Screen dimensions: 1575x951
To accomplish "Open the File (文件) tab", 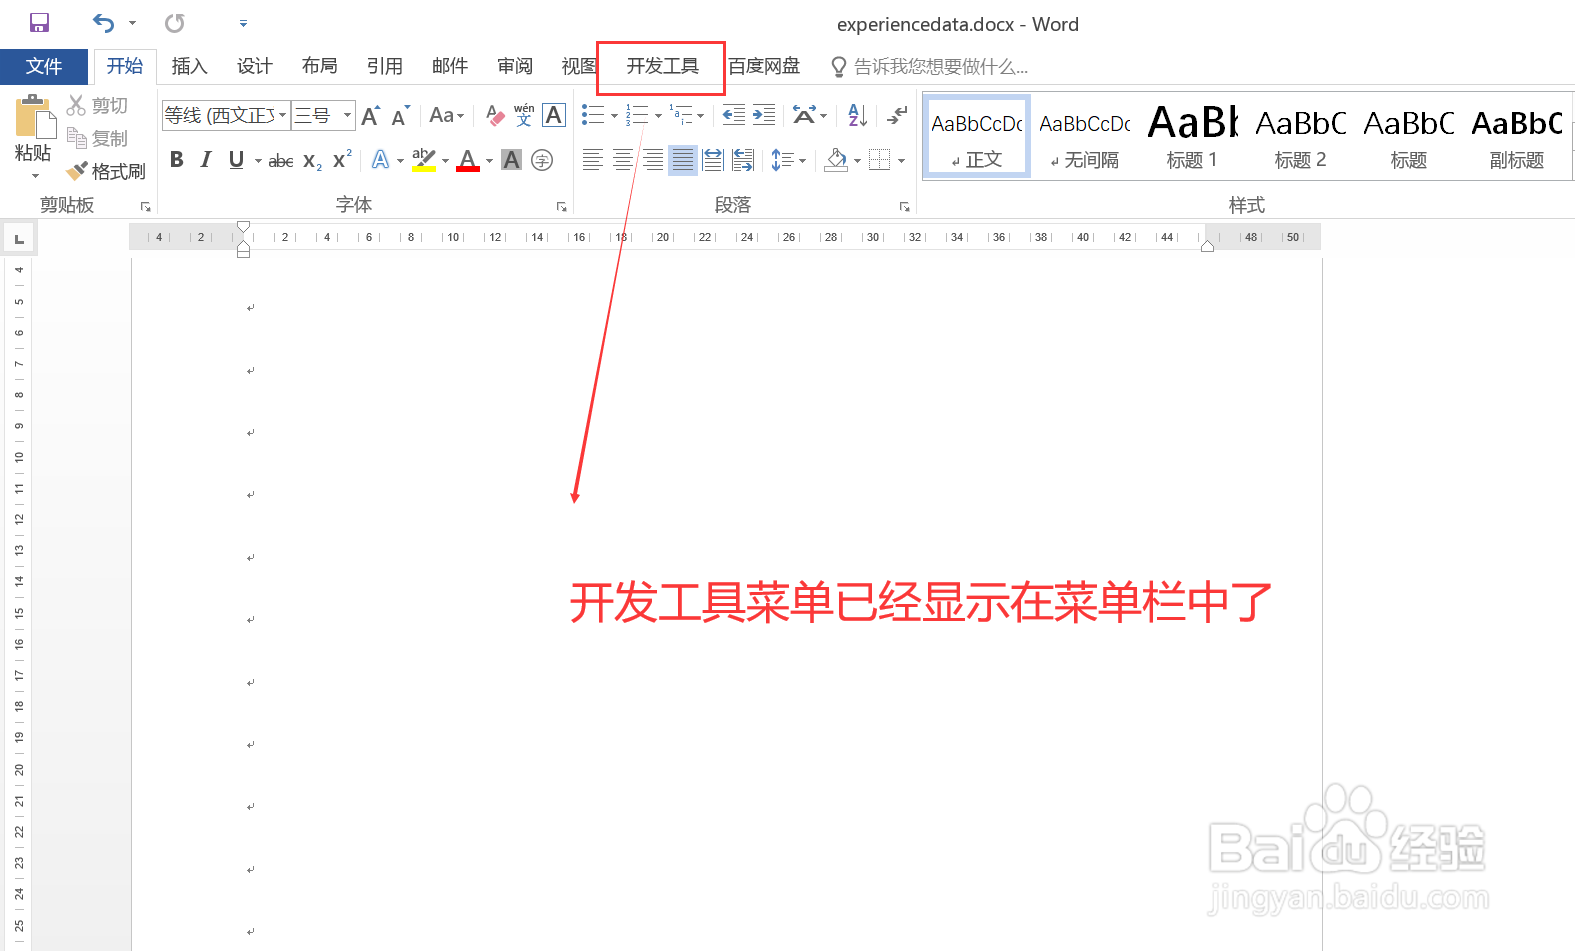I will pyautogui.click(x=44, y=66).
